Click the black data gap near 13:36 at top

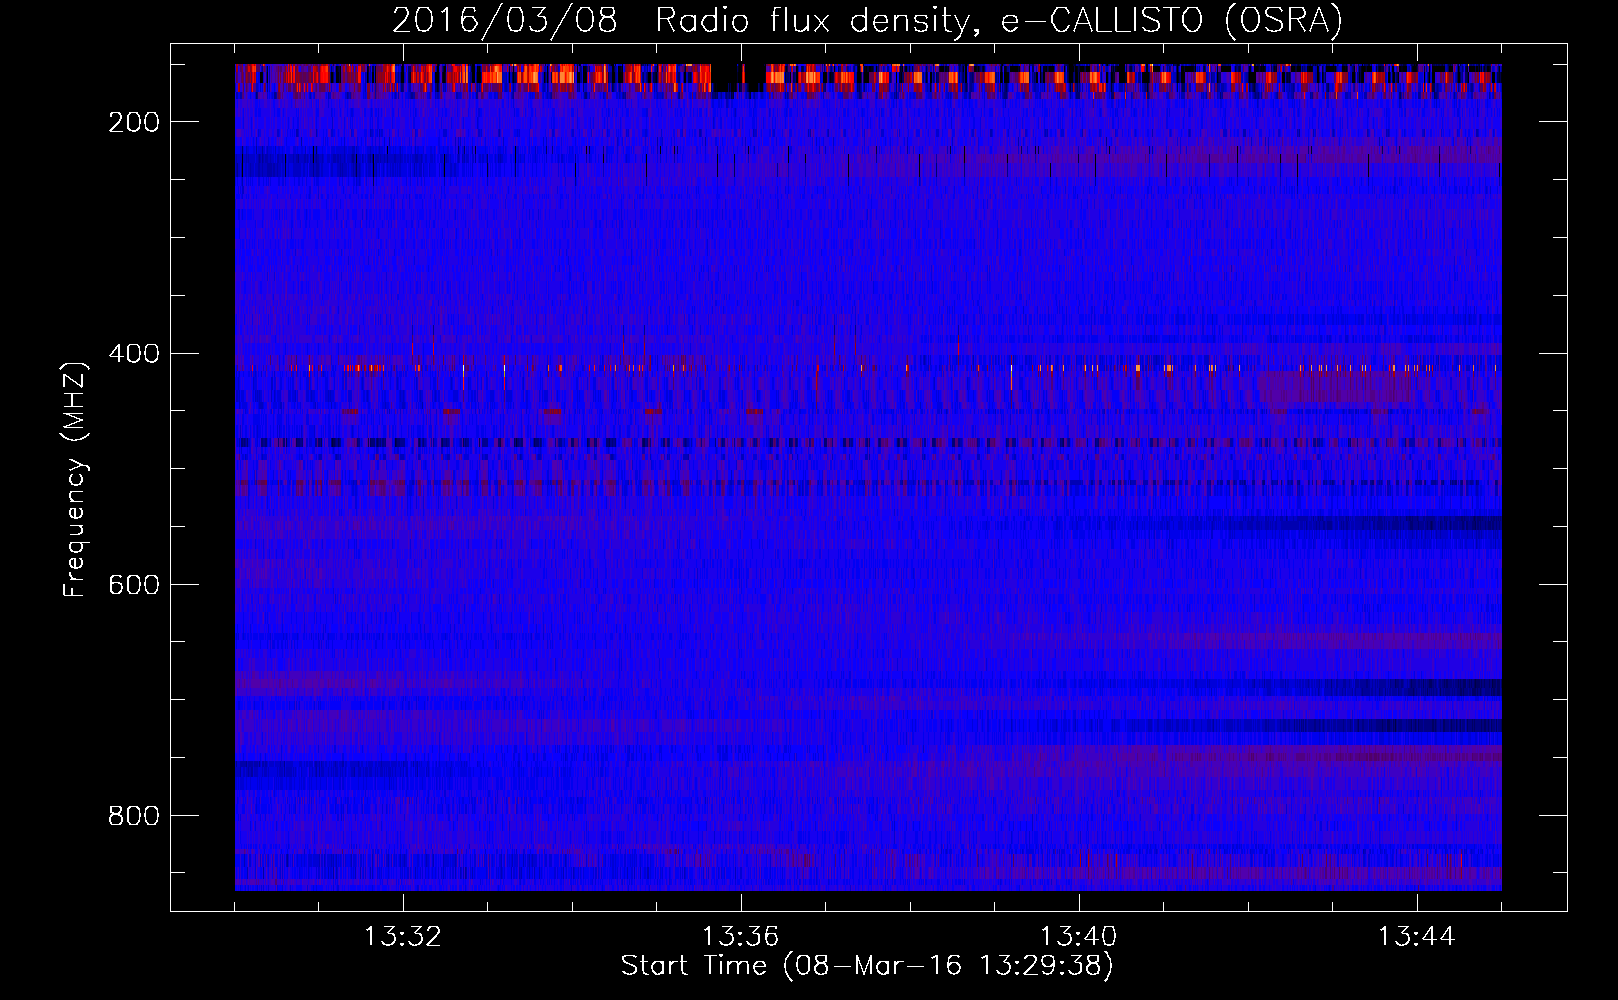(x=738, y=78)
